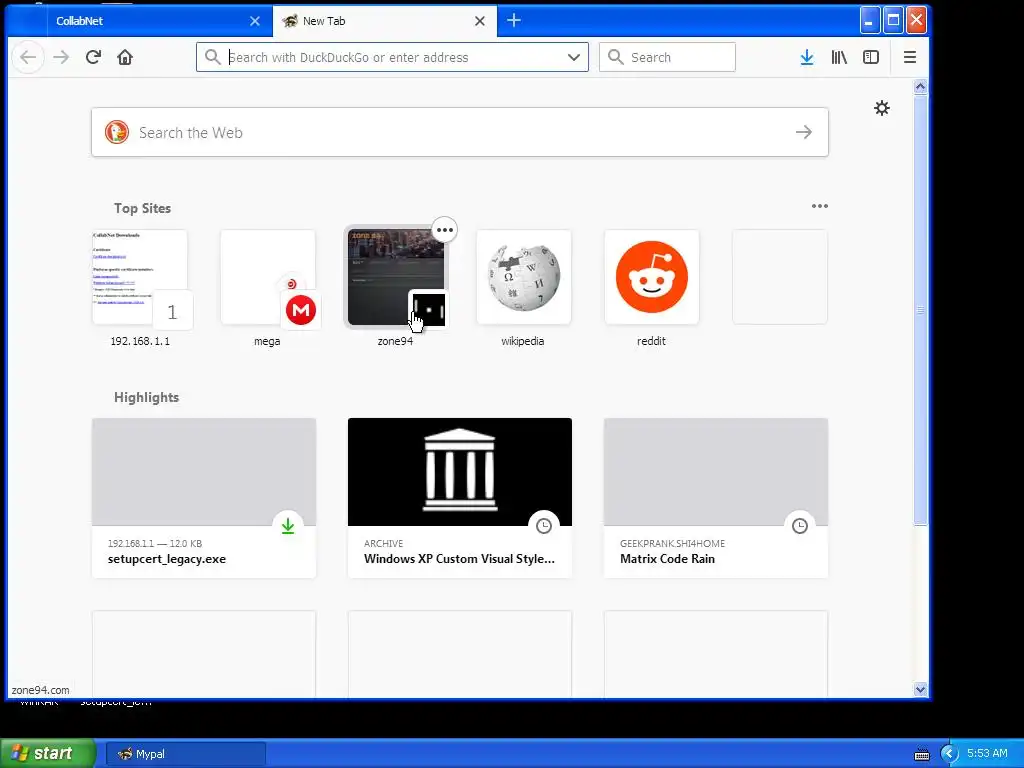This screenshot has height=768, width=1024.
Task: Click the mega red M icon
Action: (x=301, y=310)
